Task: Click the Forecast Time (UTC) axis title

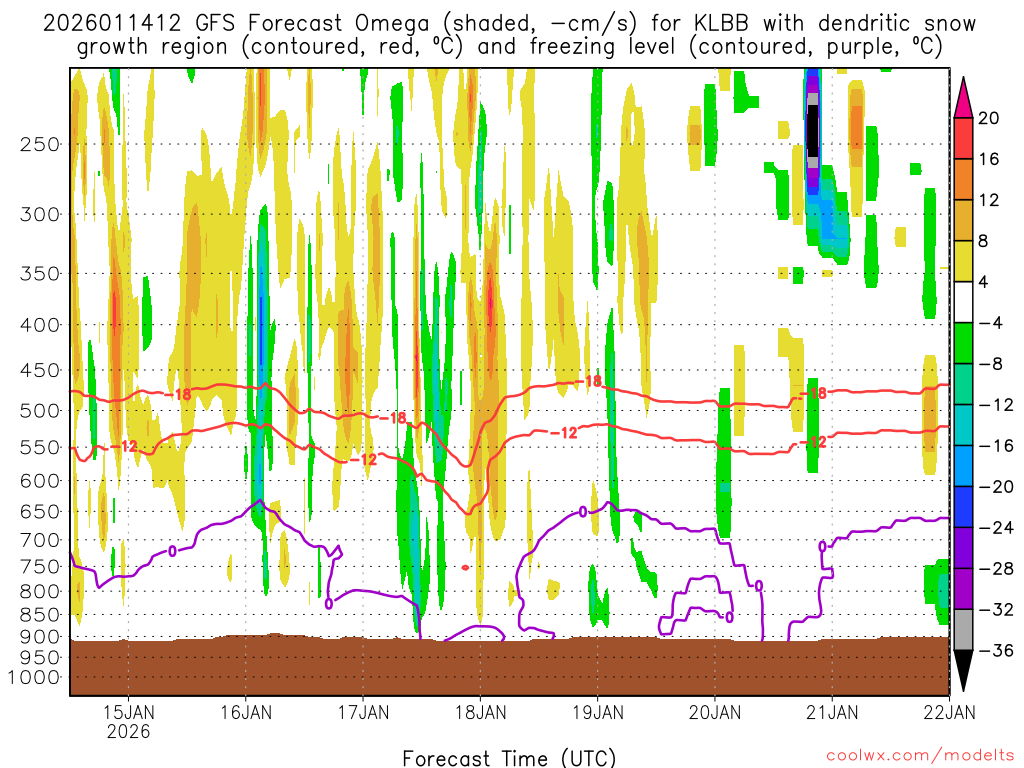Action: point(509,757)
